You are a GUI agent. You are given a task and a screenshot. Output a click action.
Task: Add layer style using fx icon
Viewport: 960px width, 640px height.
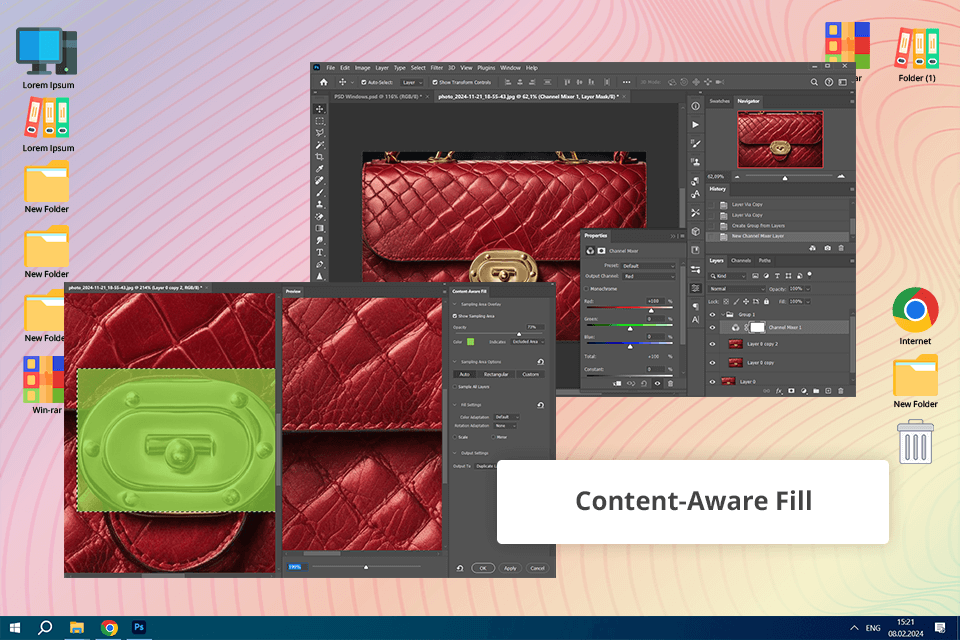pyautogui.click(x=779, y=391)
